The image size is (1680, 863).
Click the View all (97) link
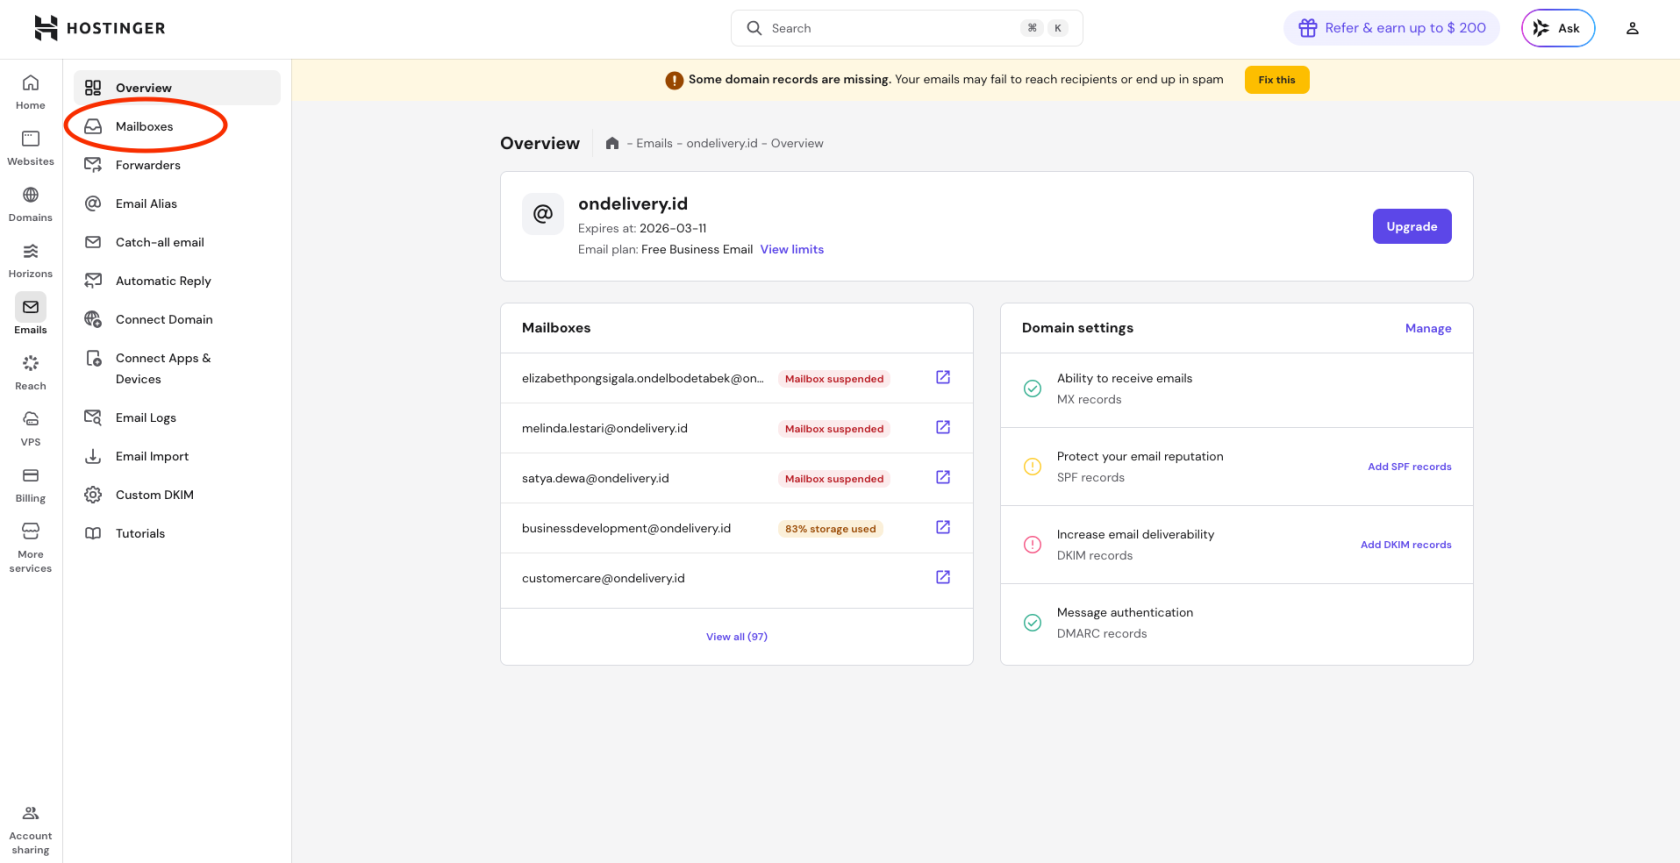(x=736, y=637)
